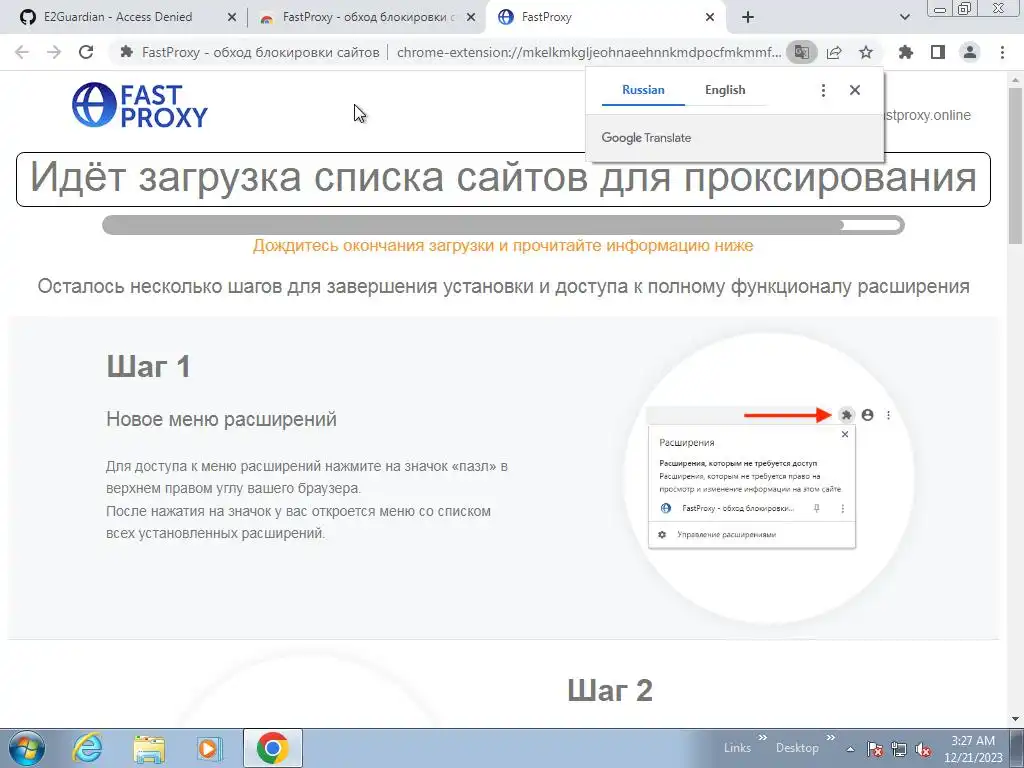Switch to the E2Guardian - Access Denied tab
This screenshot has height=768, width=1024.
(x=118, y=17)
